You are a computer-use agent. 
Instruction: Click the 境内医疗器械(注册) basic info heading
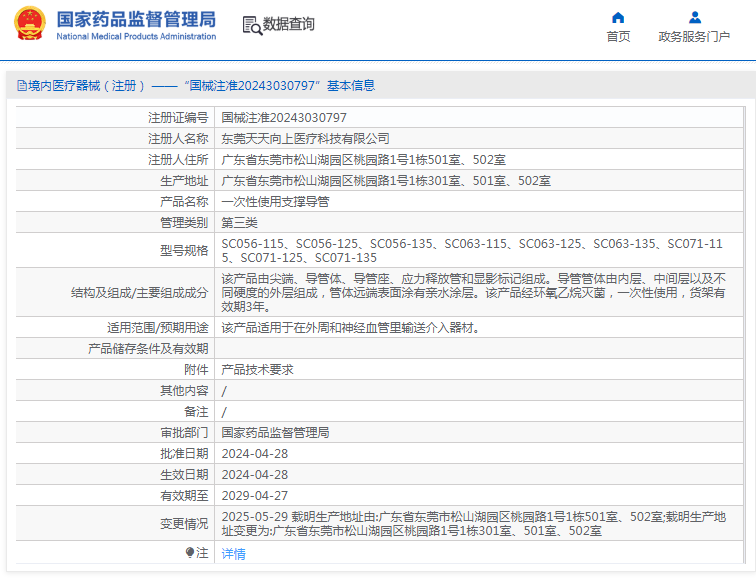point(201,86)
